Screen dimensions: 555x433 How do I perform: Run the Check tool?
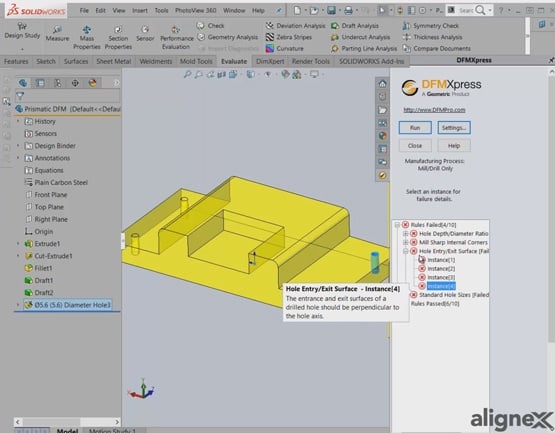210,25
